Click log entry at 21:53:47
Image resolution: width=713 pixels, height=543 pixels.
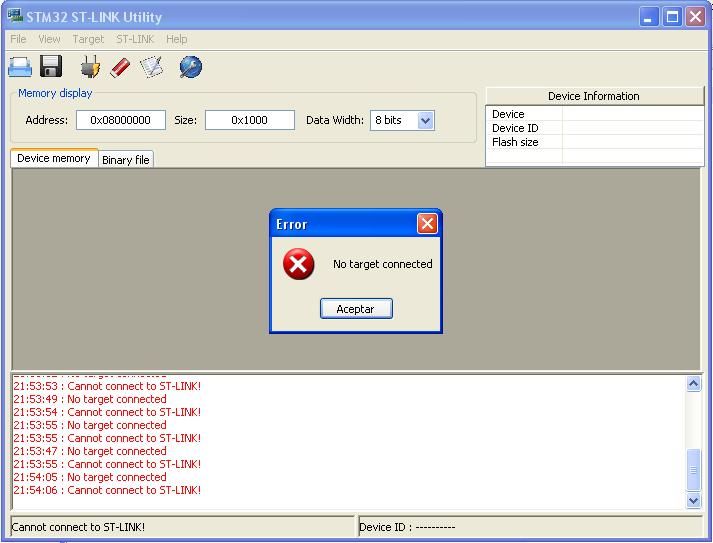pos(90,451)
